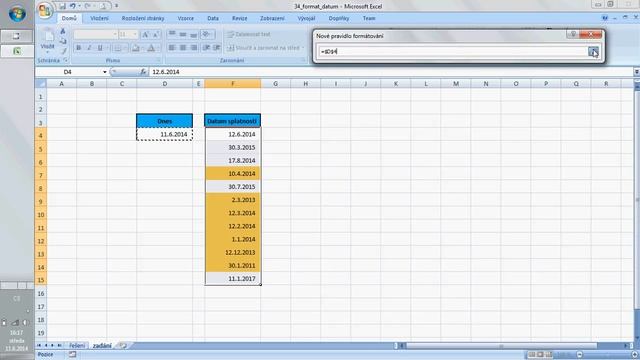Open the Team ribbon tab
The width and height of the screenshot is (640, 360).
(369, 18)
